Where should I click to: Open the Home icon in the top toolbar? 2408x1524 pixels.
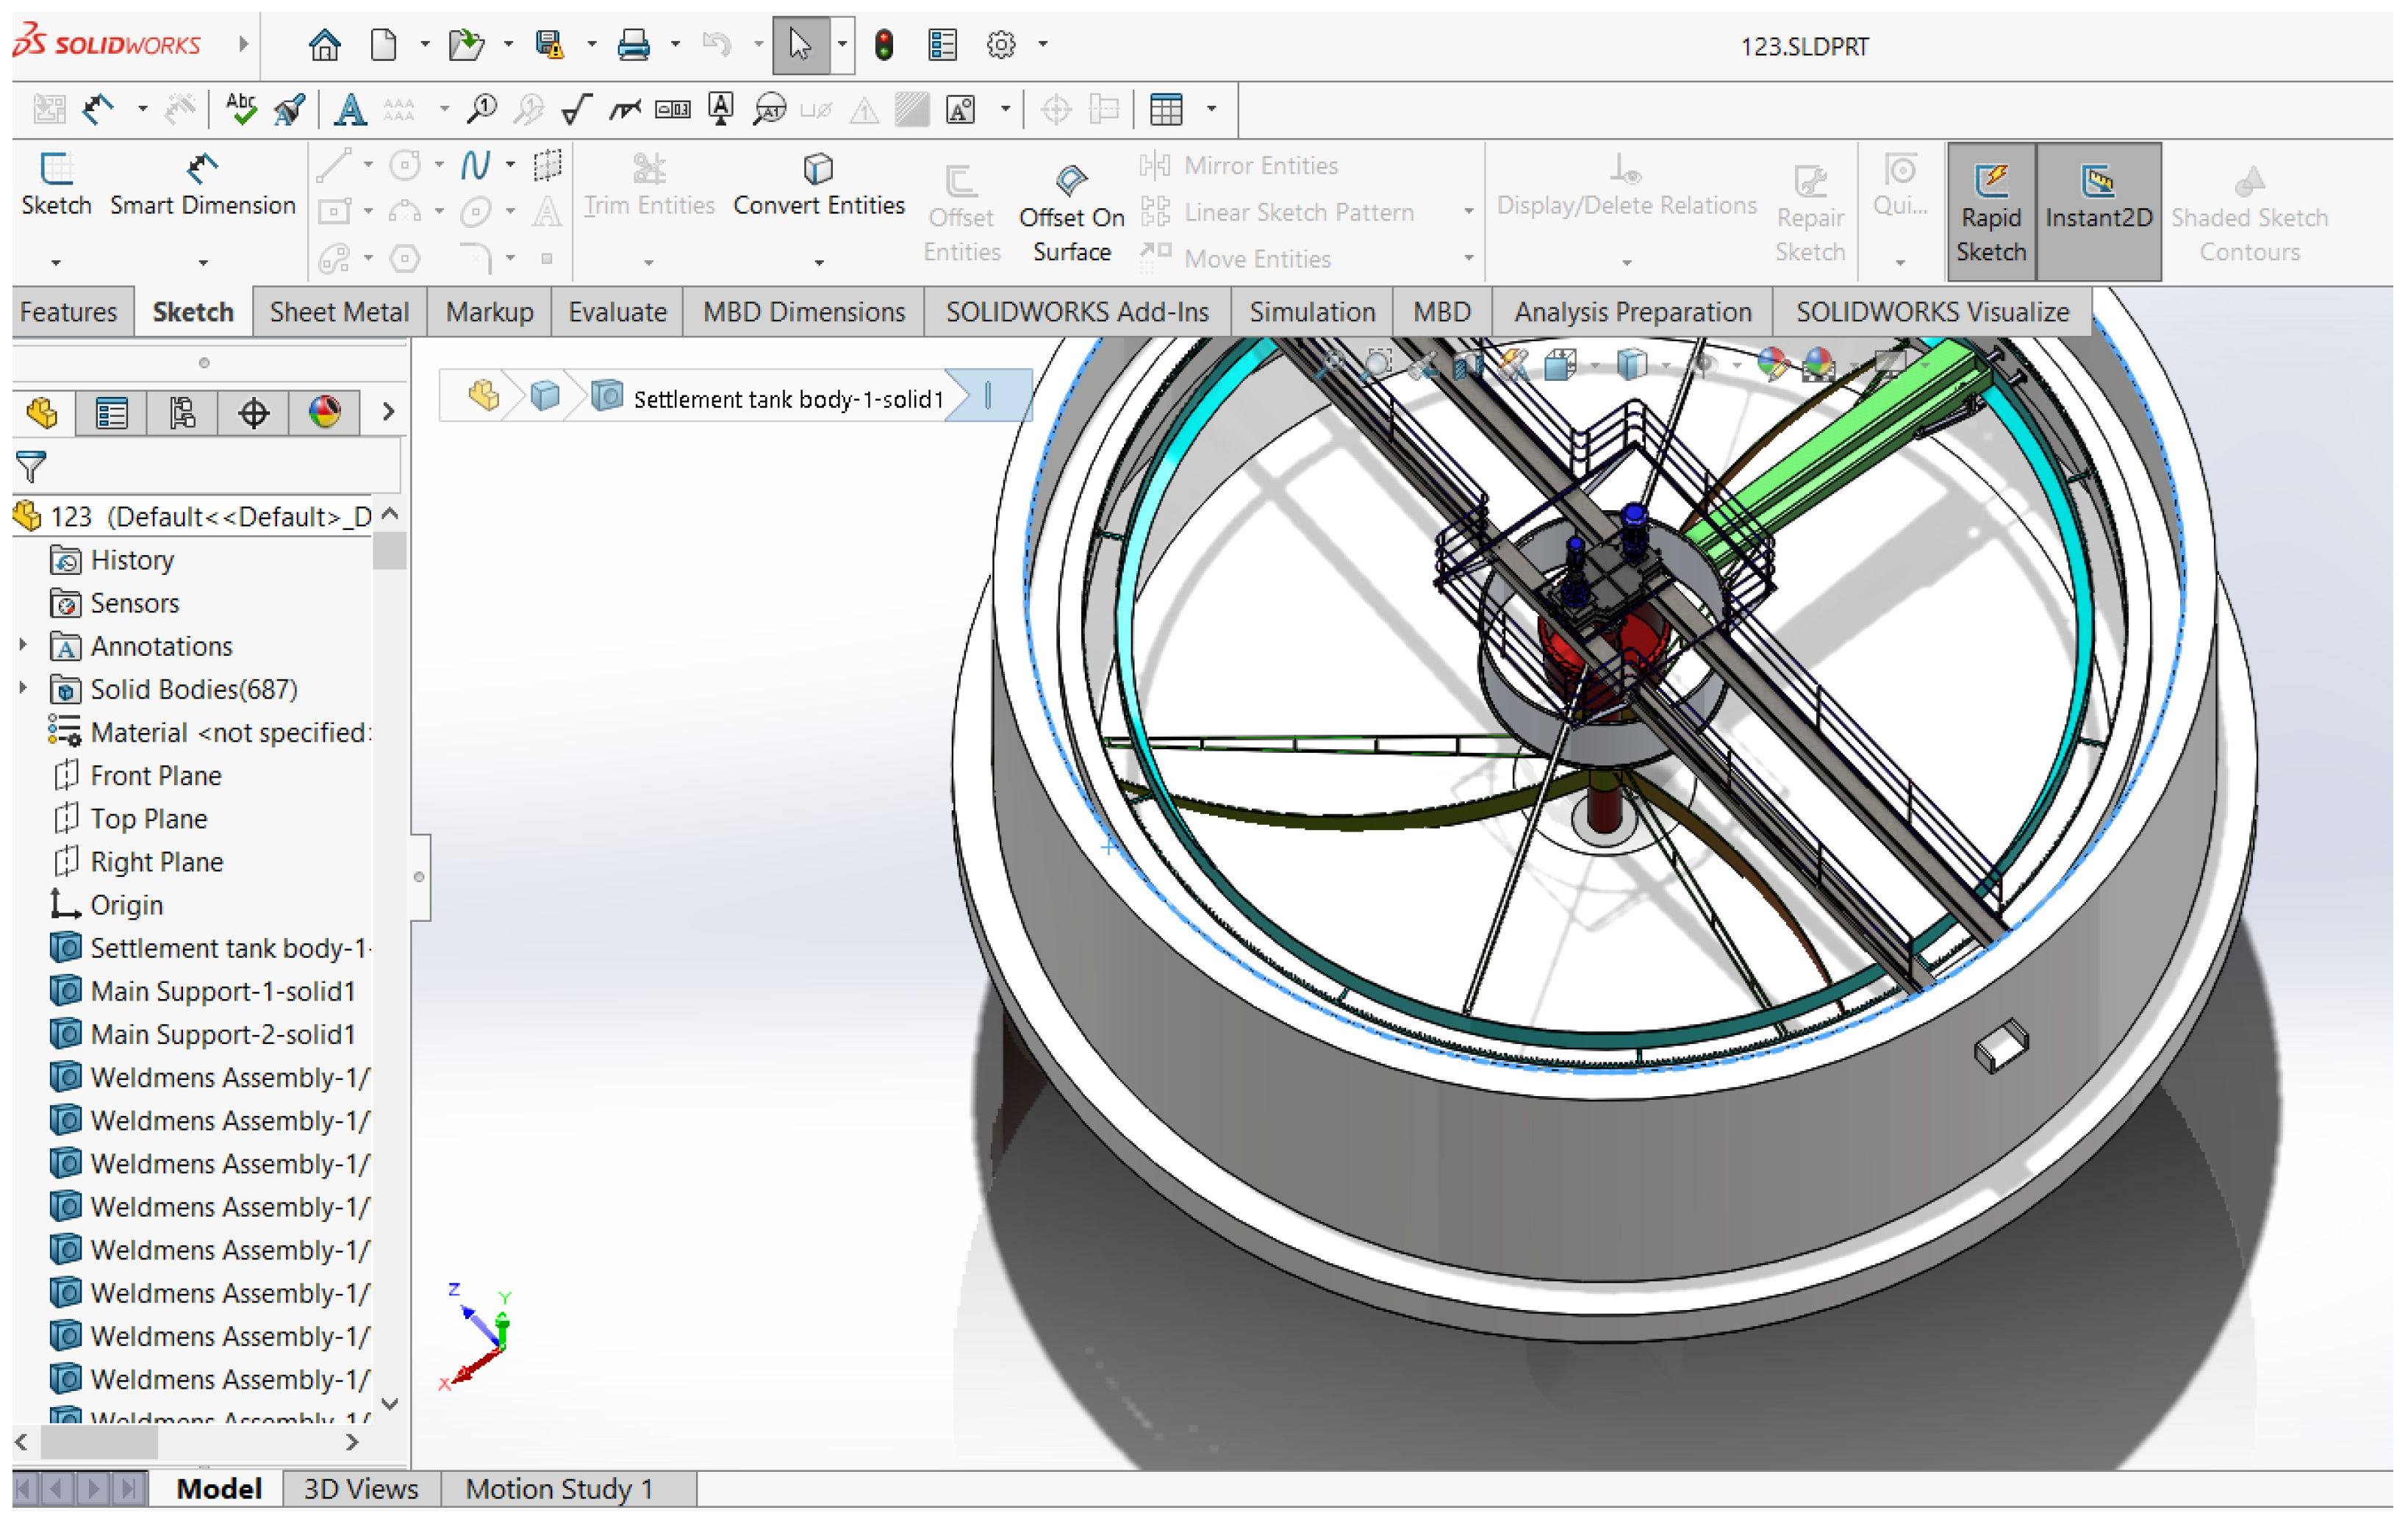324,45
